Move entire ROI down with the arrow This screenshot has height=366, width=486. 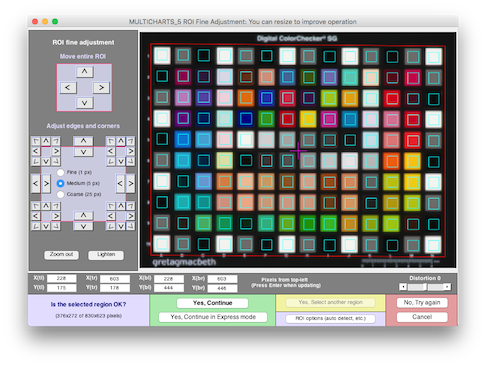pos(84,103)
